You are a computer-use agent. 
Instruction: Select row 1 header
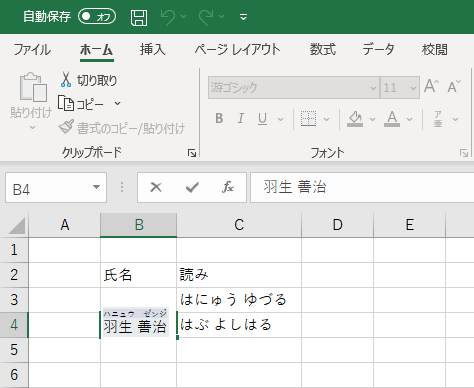tap(14, 250)
